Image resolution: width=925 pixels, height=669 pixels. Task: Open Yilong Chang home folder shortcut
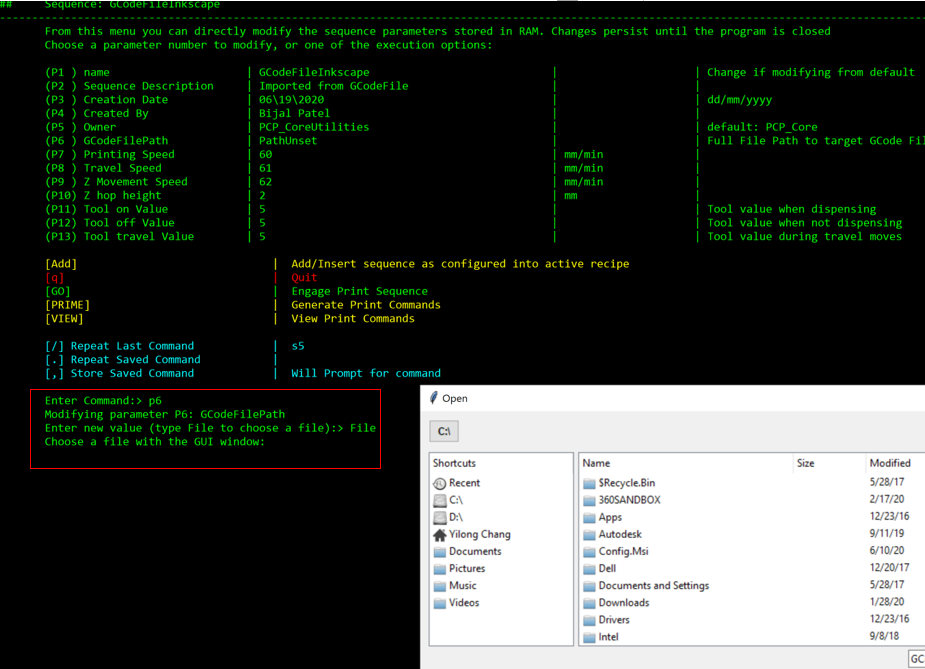click(480, 534)
